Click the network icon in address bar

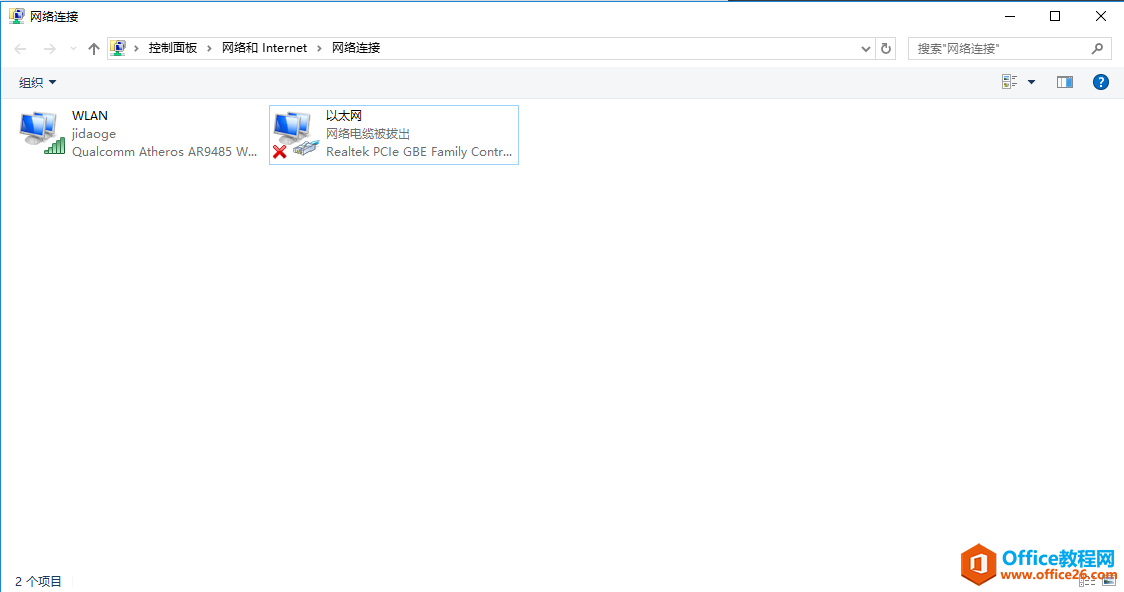118,48
